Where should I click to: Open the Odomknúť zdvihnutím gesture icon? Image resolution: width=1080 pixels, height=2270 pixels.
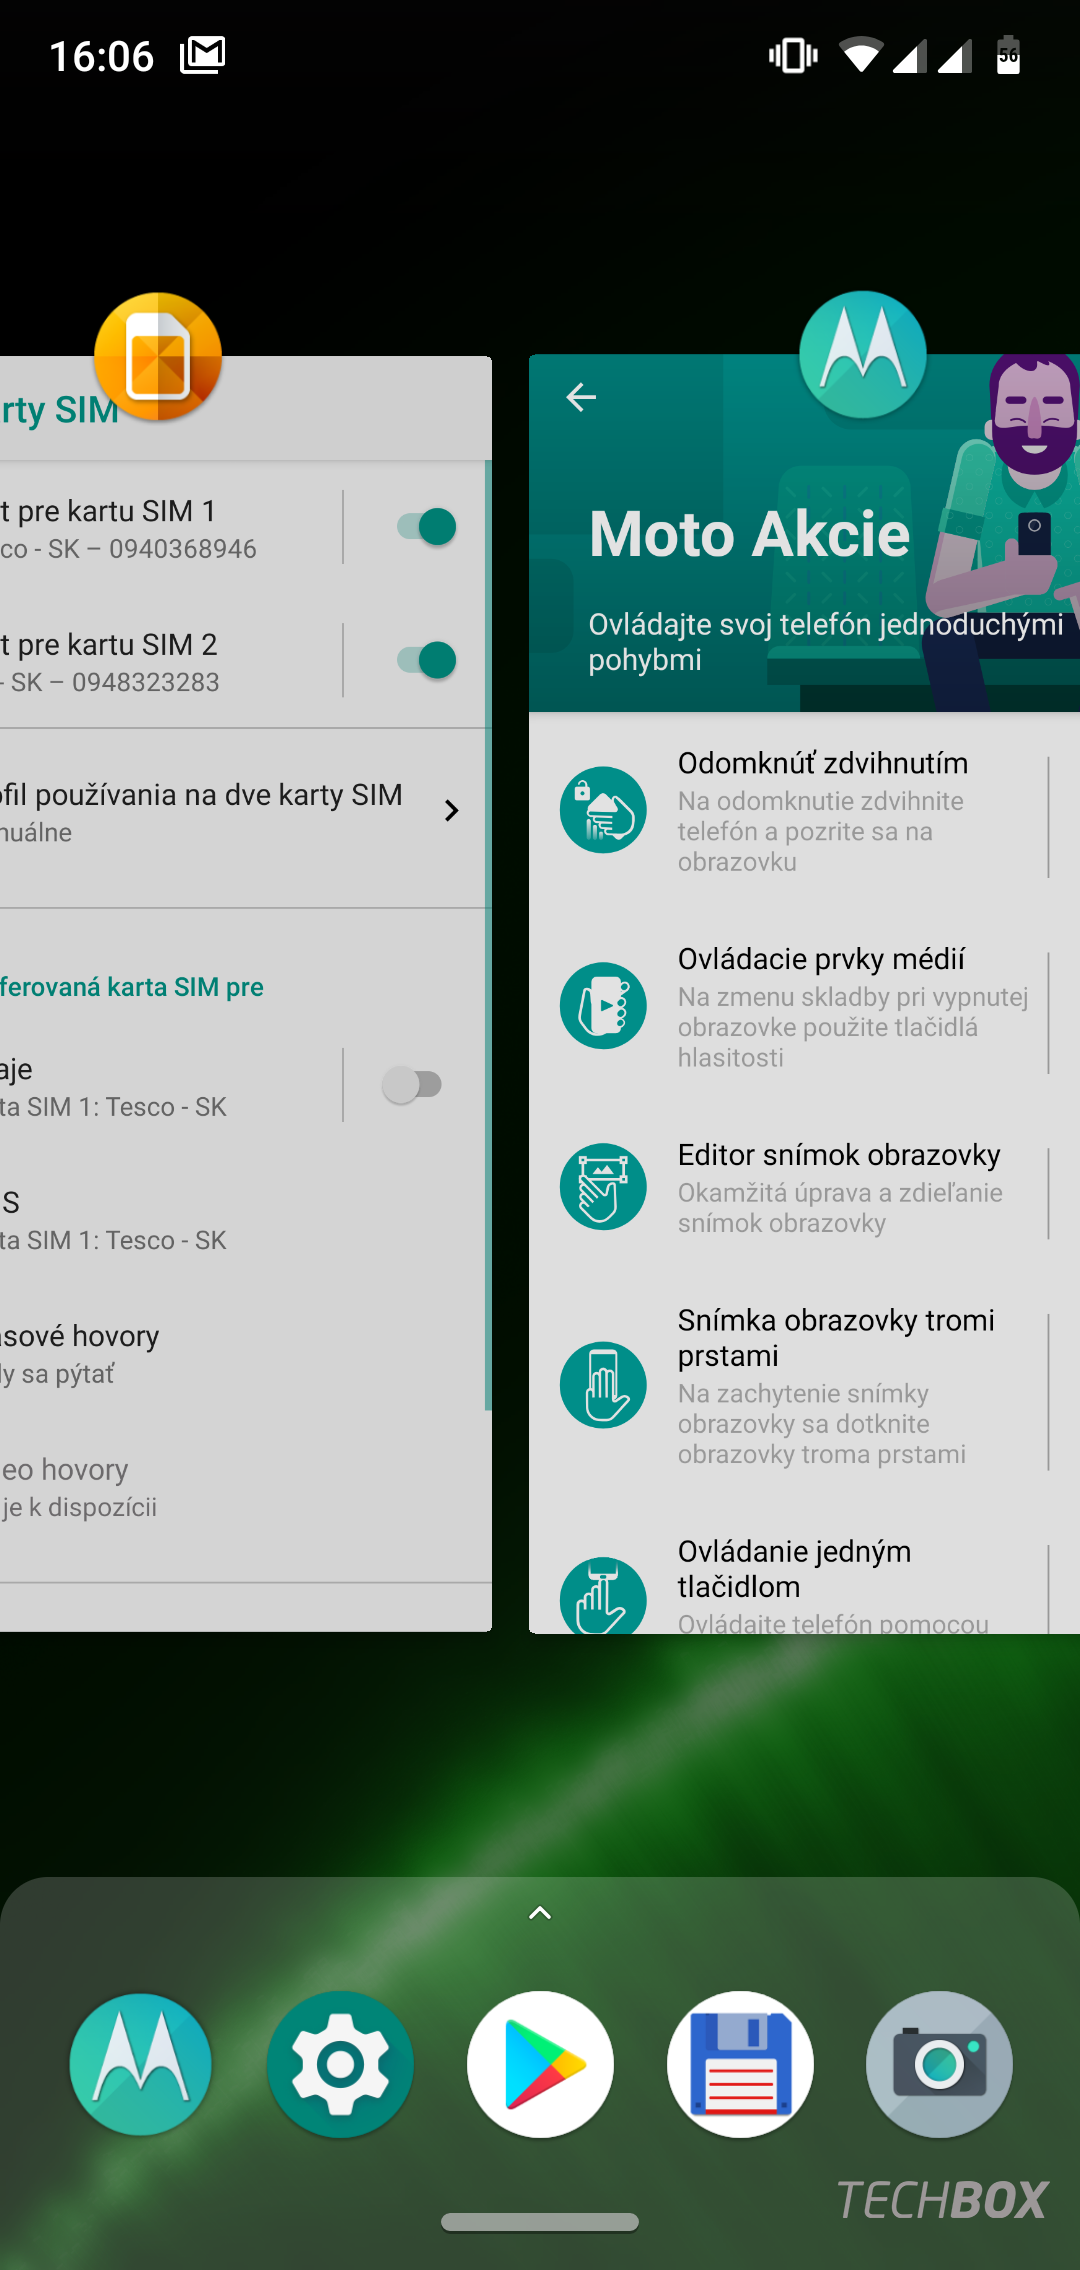(x=603, y=810)
